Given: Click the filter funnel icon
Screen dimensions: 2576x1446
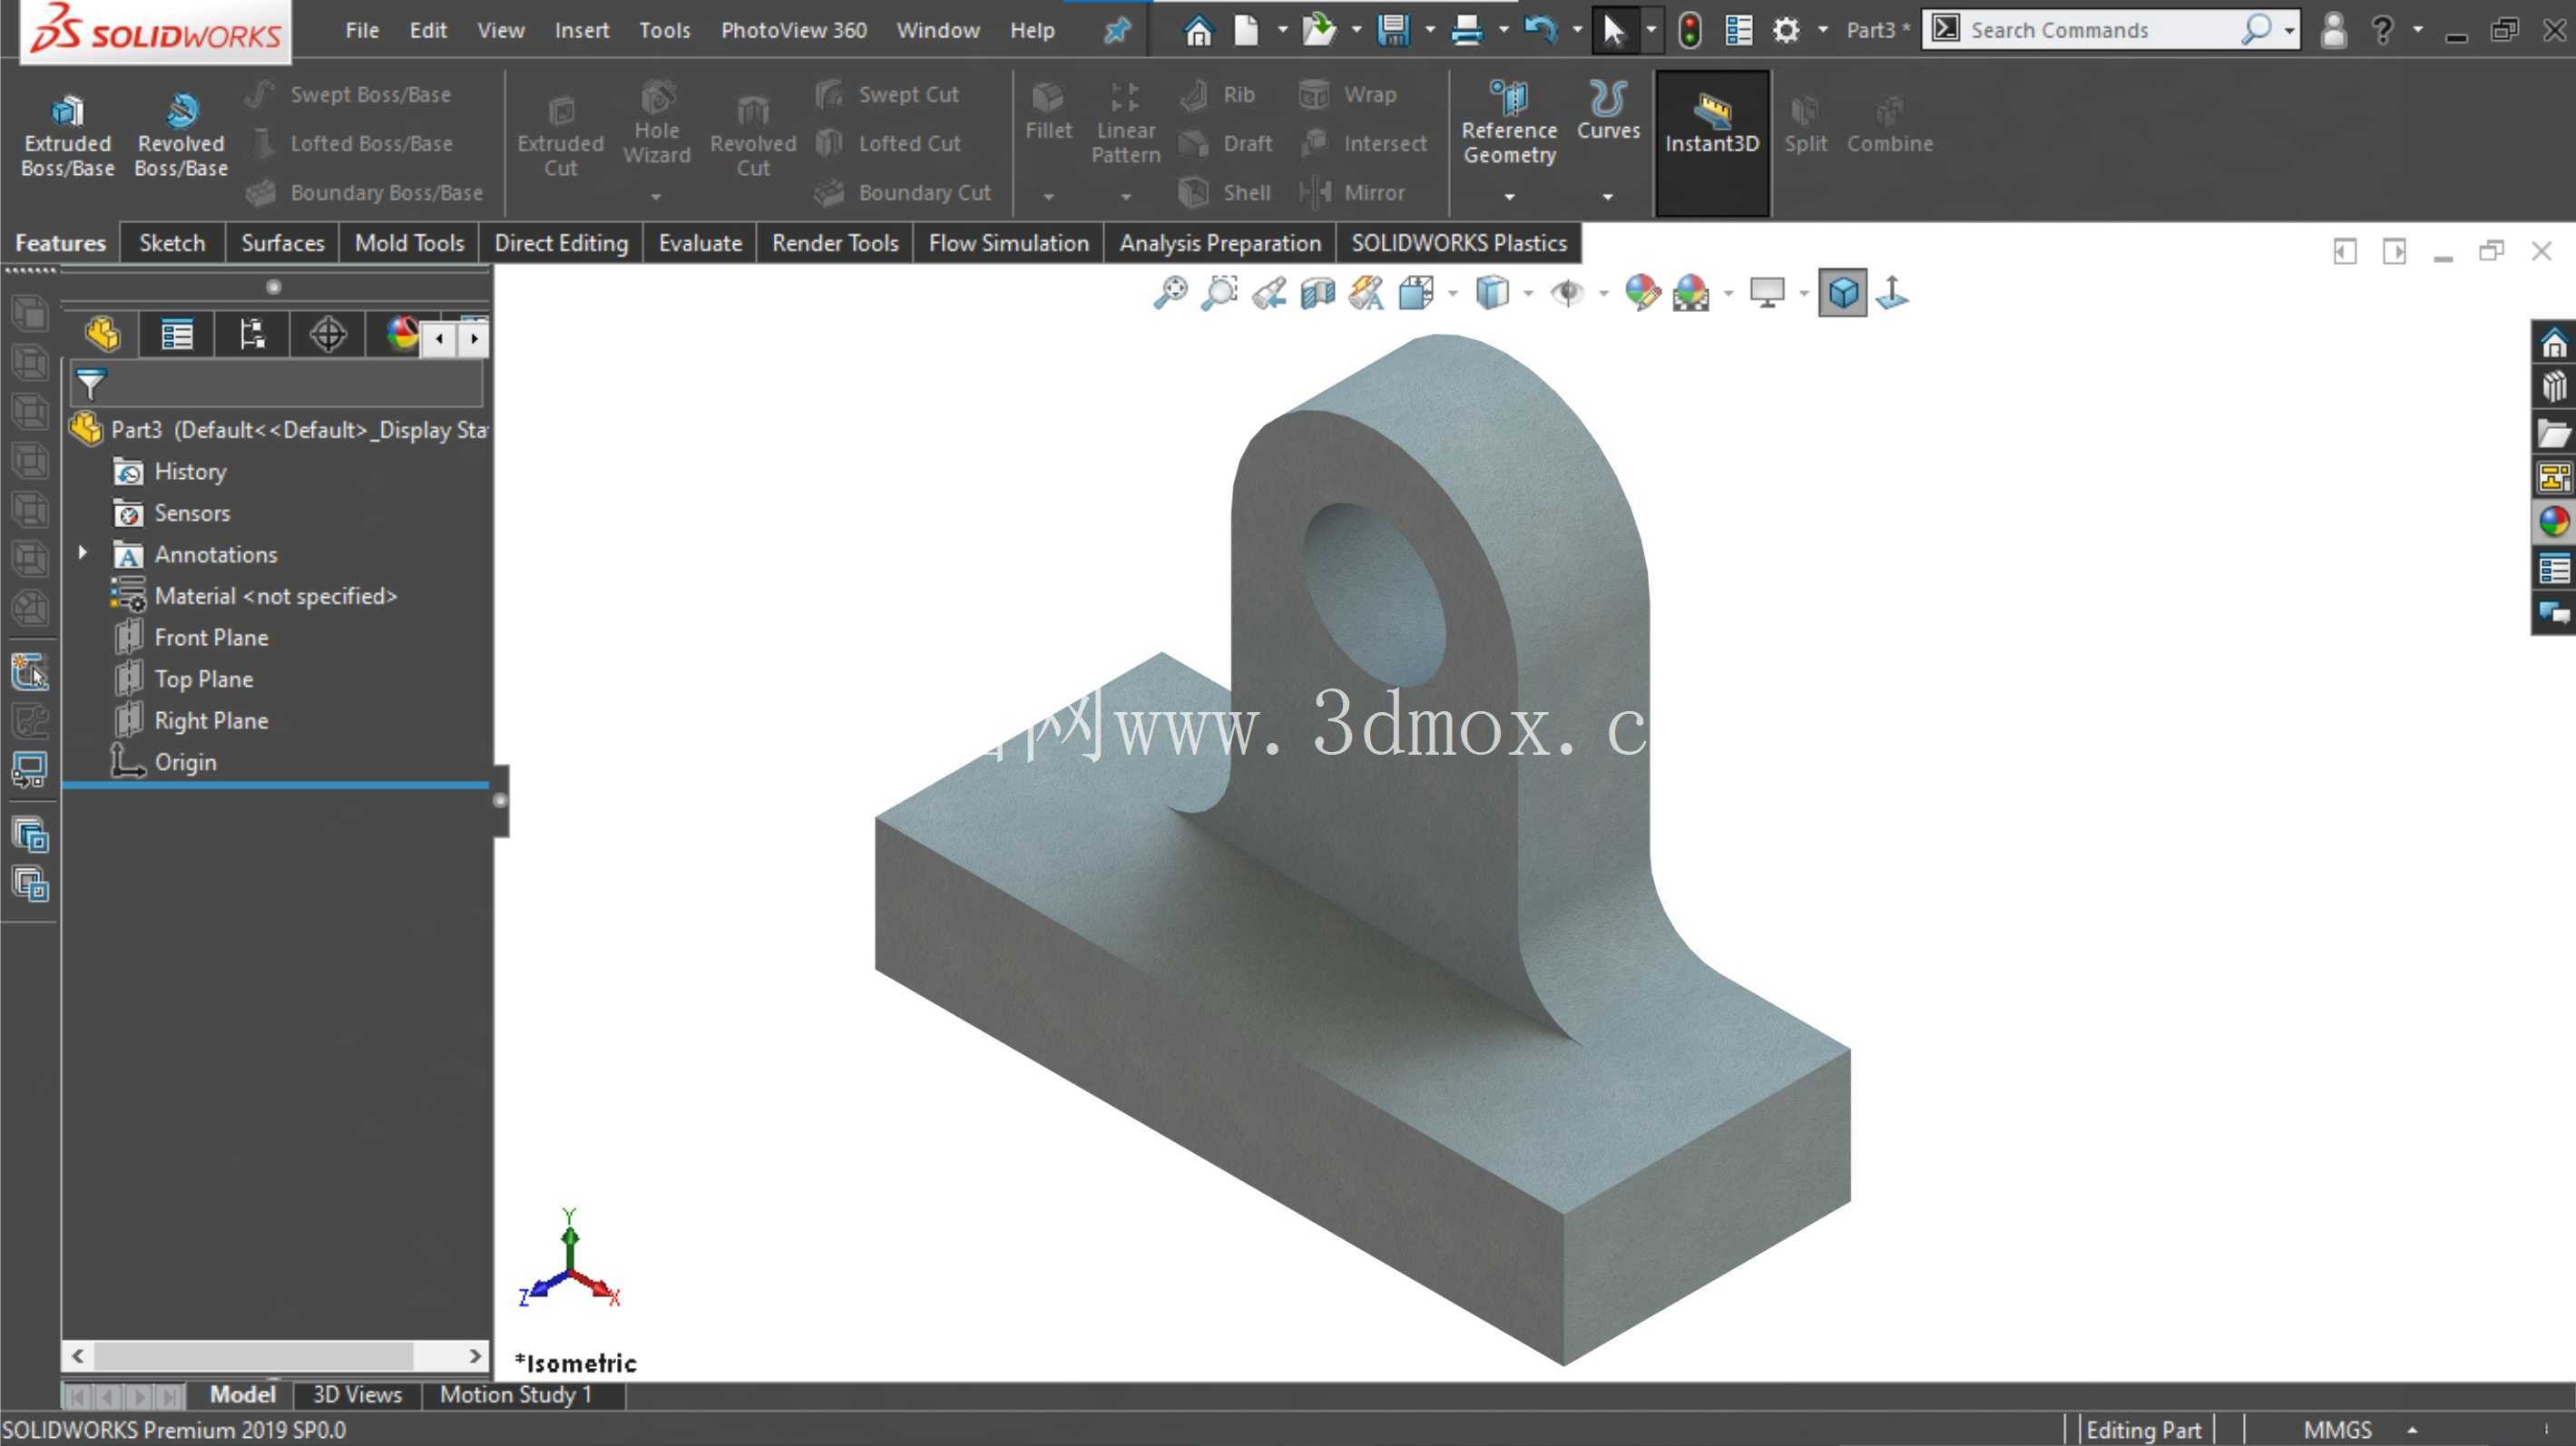Looking at the screenshot, I should pyautogui.click(x=90, y=384).
